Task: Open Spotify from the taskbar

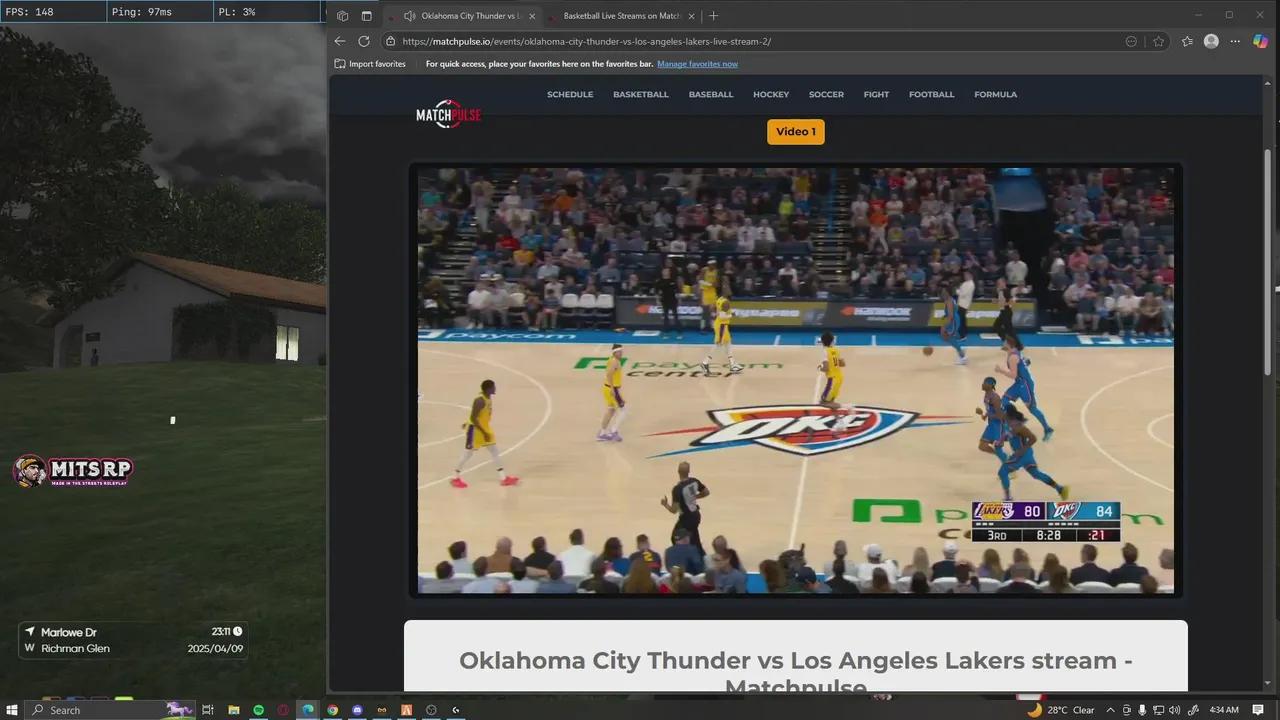Action: click(x=258, y=710)
